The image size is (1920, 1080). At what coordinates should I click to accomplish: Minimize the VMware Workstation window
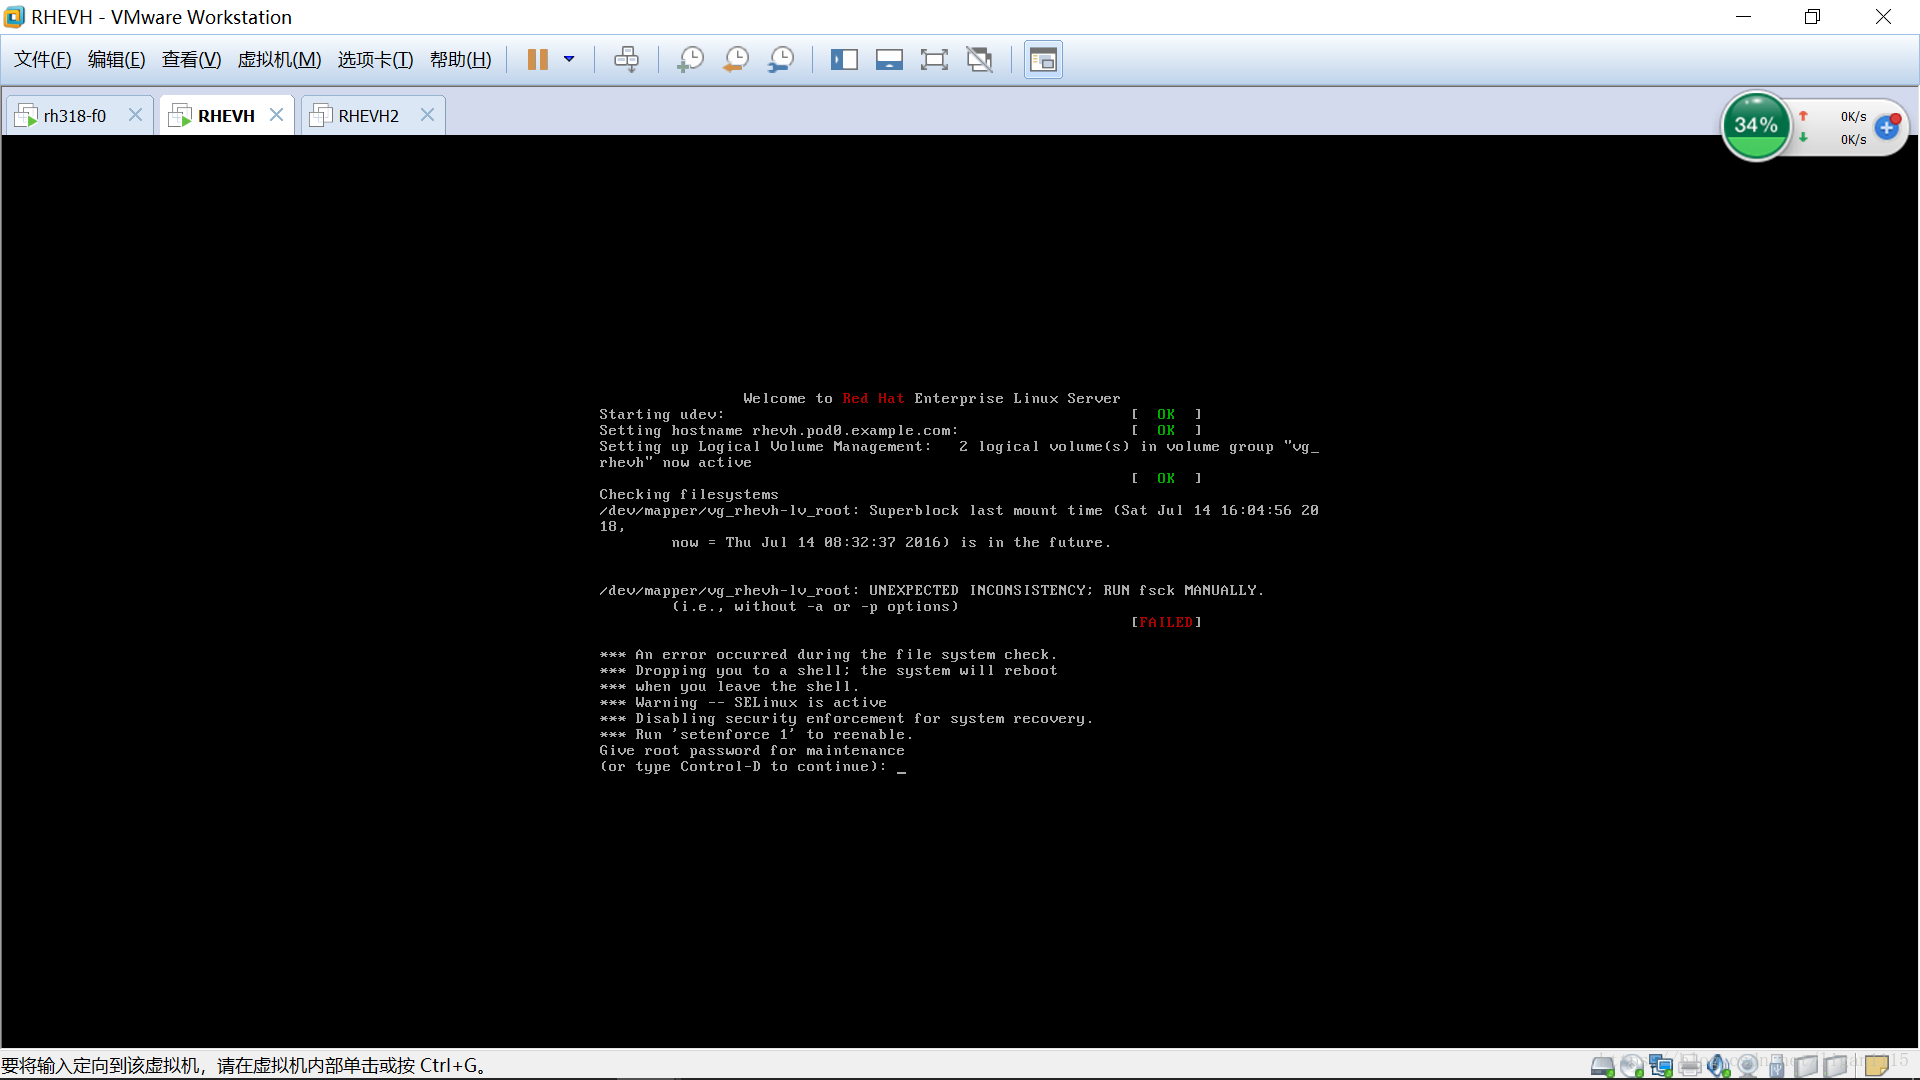pyautogui.click(x=1743, y=17)
